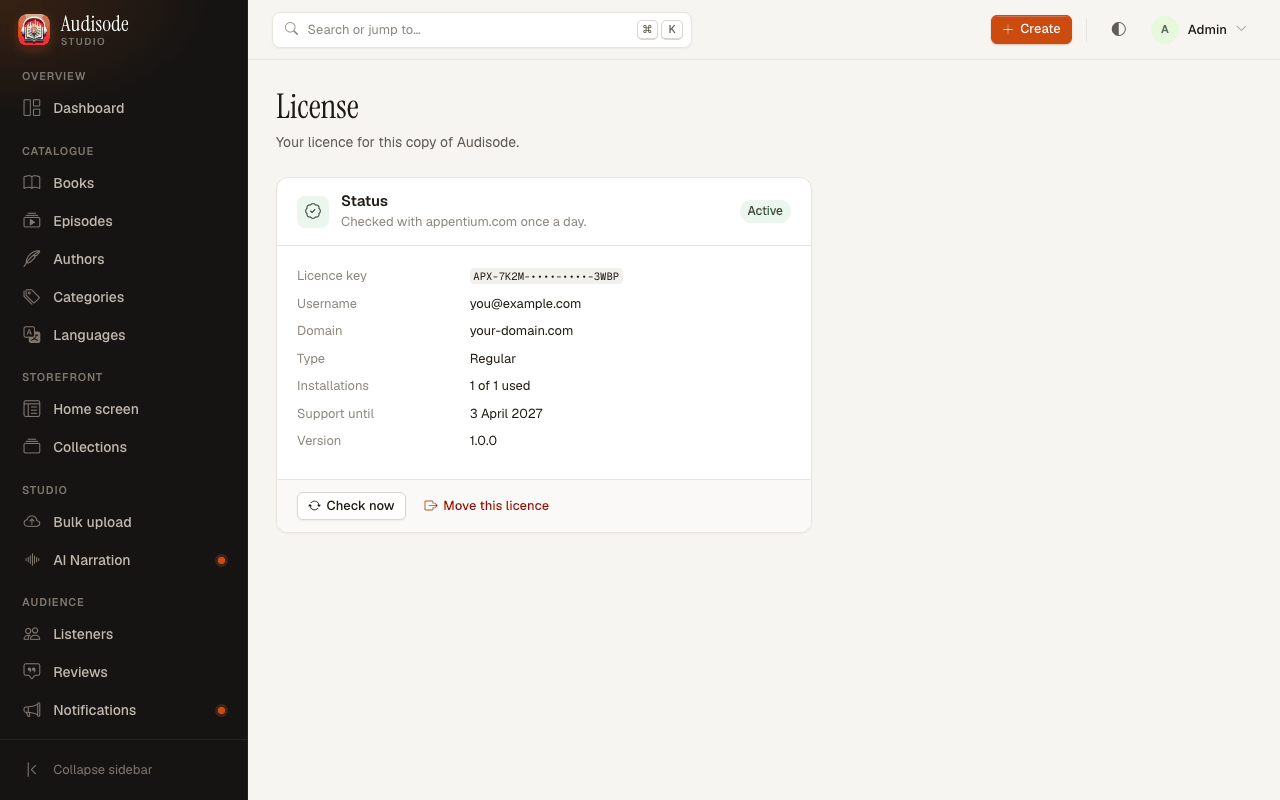Focus the Search or jump to field
Viewport: 1280px width, 800px height.
tap(482, 29)
